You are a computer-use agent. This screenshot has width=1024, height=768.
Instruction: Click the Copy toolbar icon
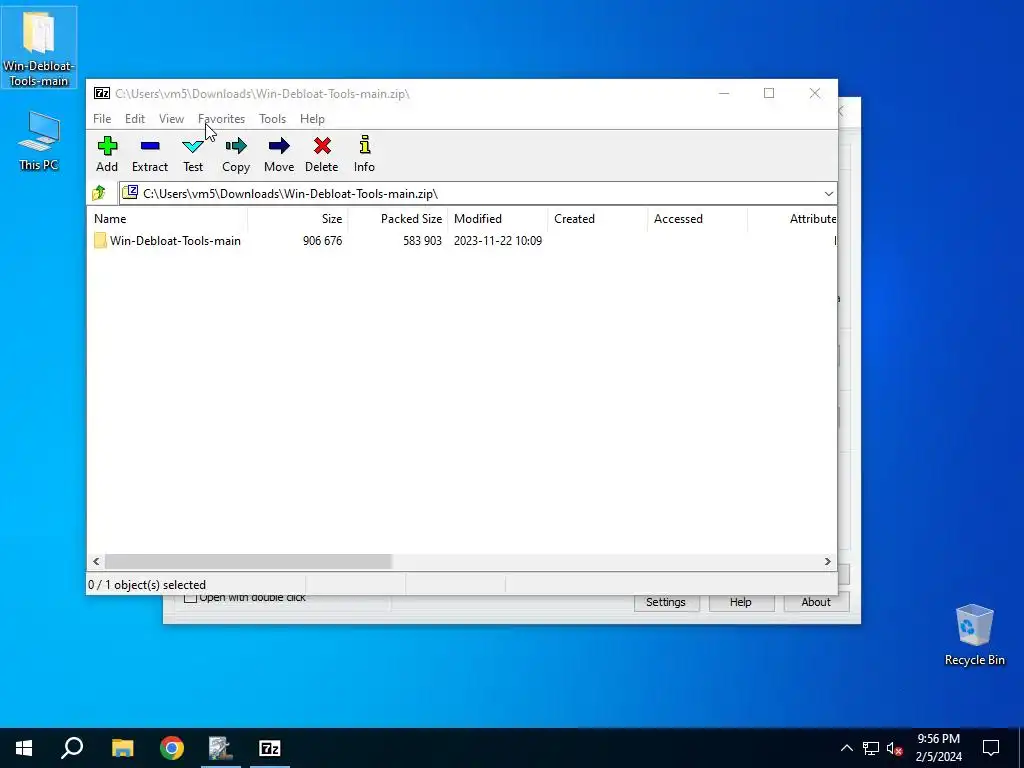(236, 154)
